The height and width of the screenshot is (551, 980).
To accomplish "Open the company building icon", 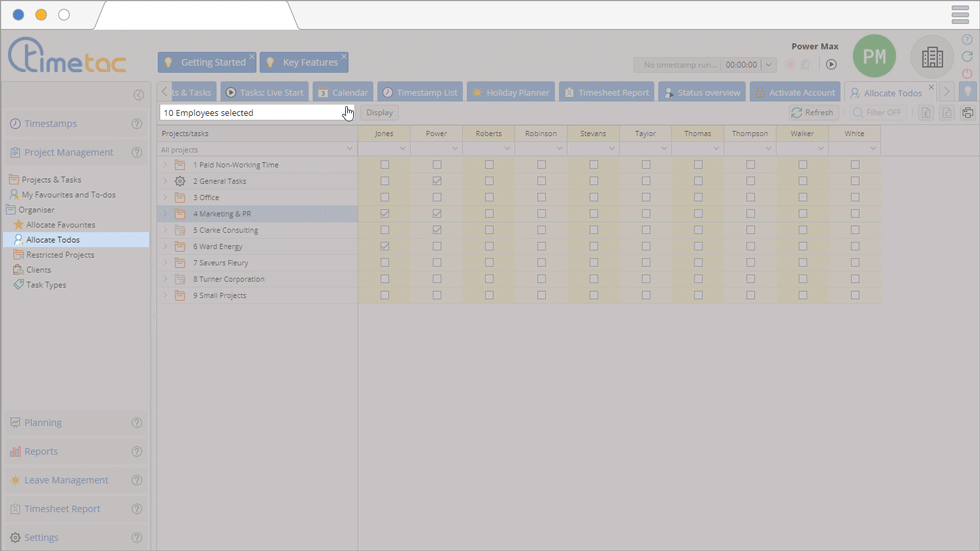I will (932, 57).
